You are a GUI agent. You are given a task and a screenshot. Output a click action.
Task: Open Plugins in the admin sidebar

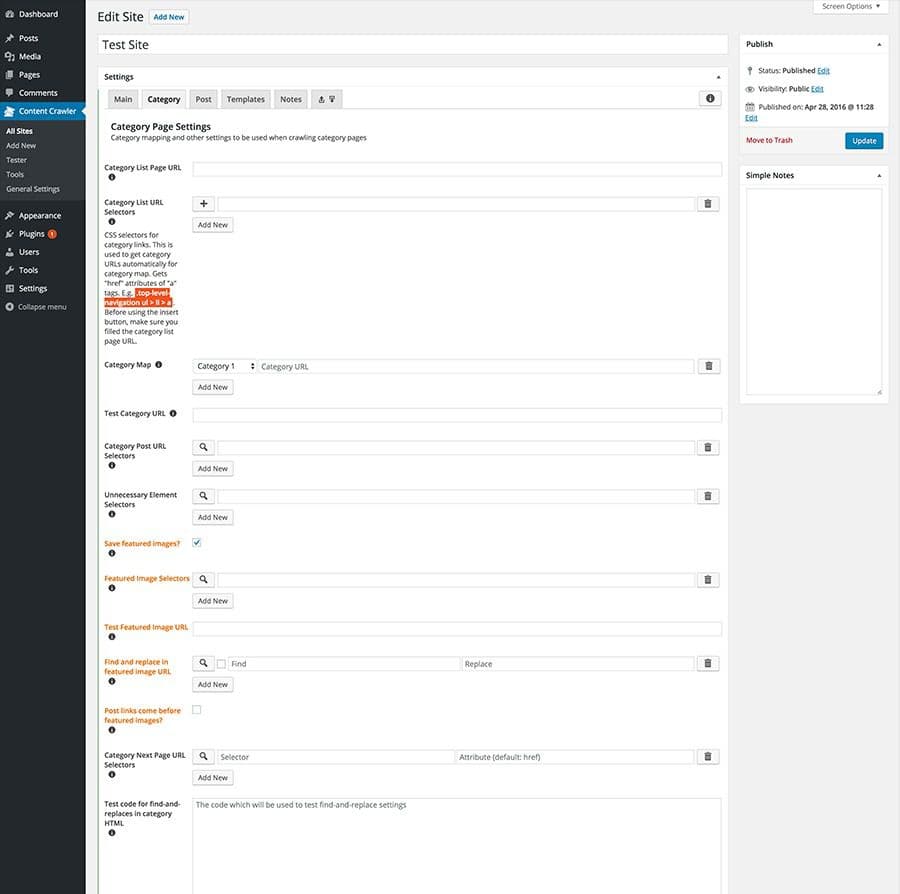click(32, 234)
